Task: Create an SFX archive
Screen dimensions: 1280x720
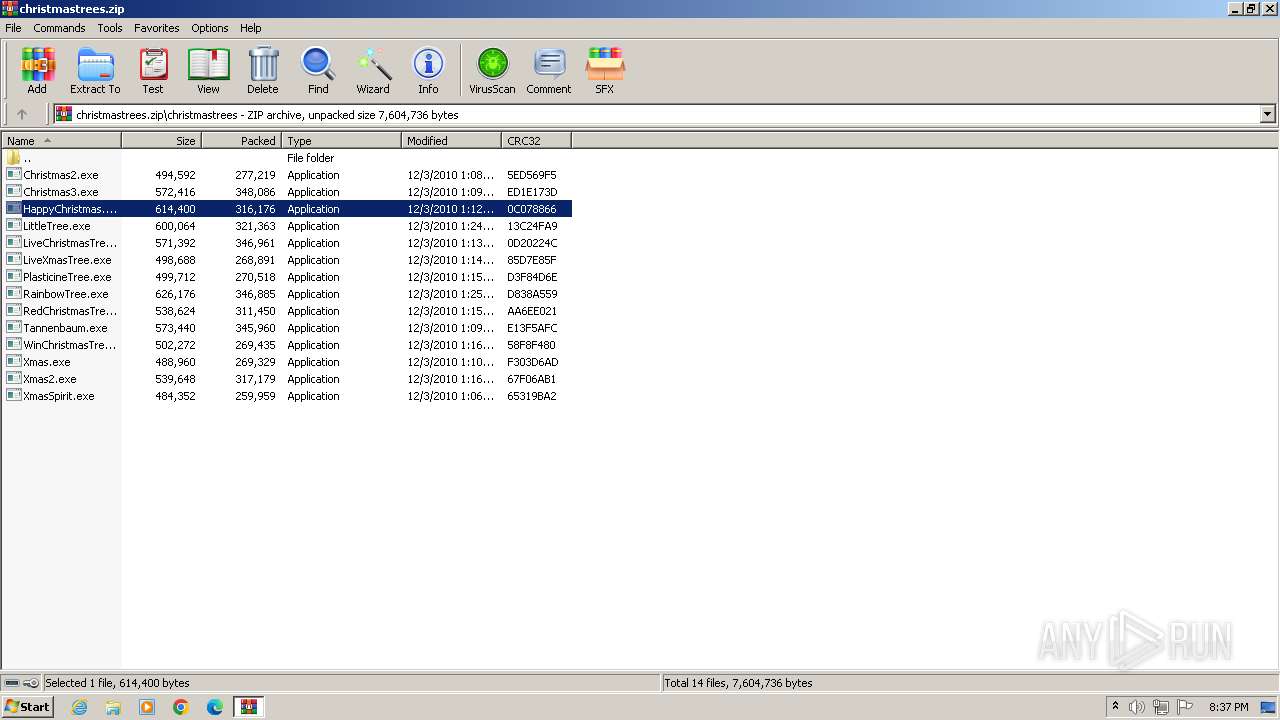Action: point(605,71)
